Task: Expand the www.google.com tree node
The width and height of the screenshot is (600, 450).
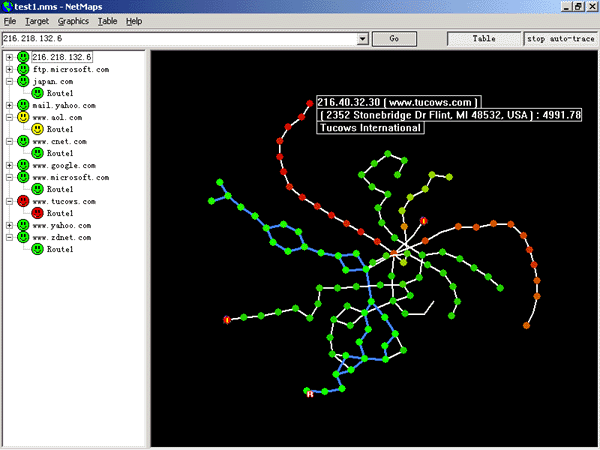Action: [9, 165]
